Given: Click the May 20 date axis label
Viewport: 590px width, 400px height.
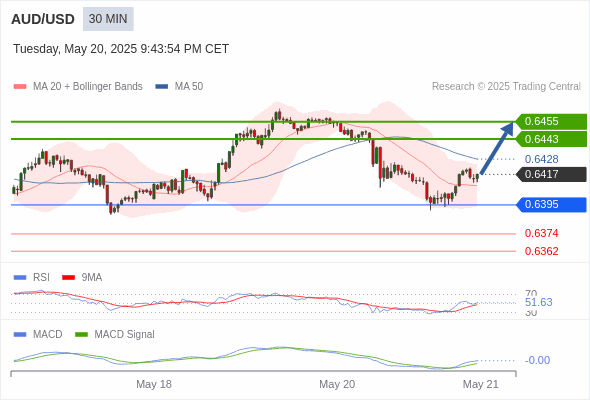Looking at the screenshot, I should 337,384.
